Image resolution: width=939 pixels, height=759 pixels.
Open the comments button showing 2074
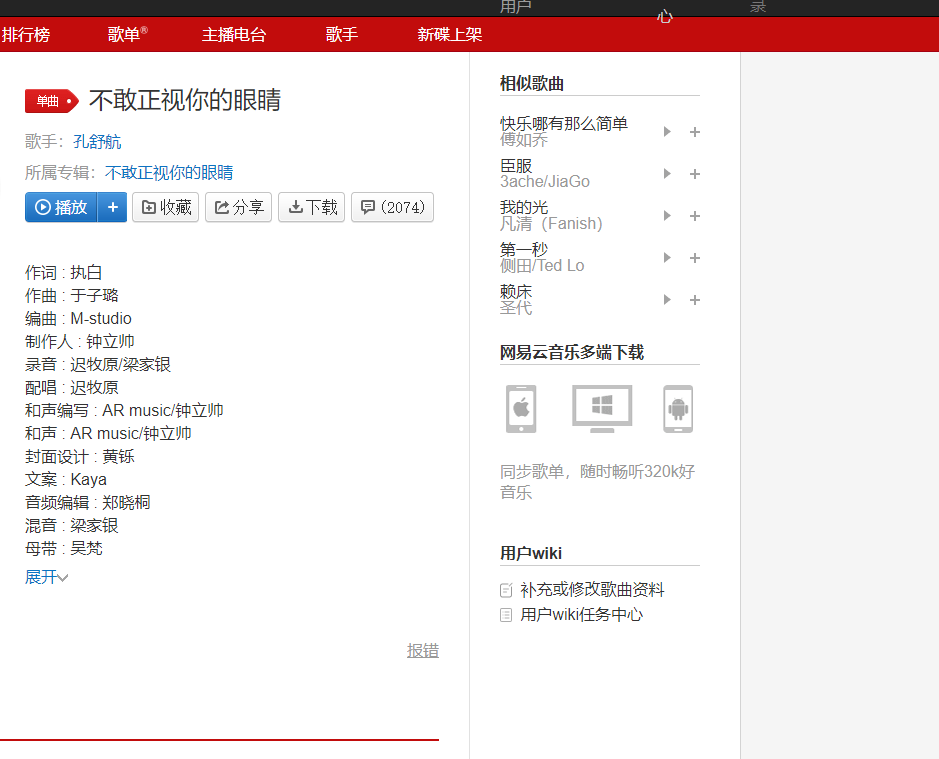click(x=392, y=207)
